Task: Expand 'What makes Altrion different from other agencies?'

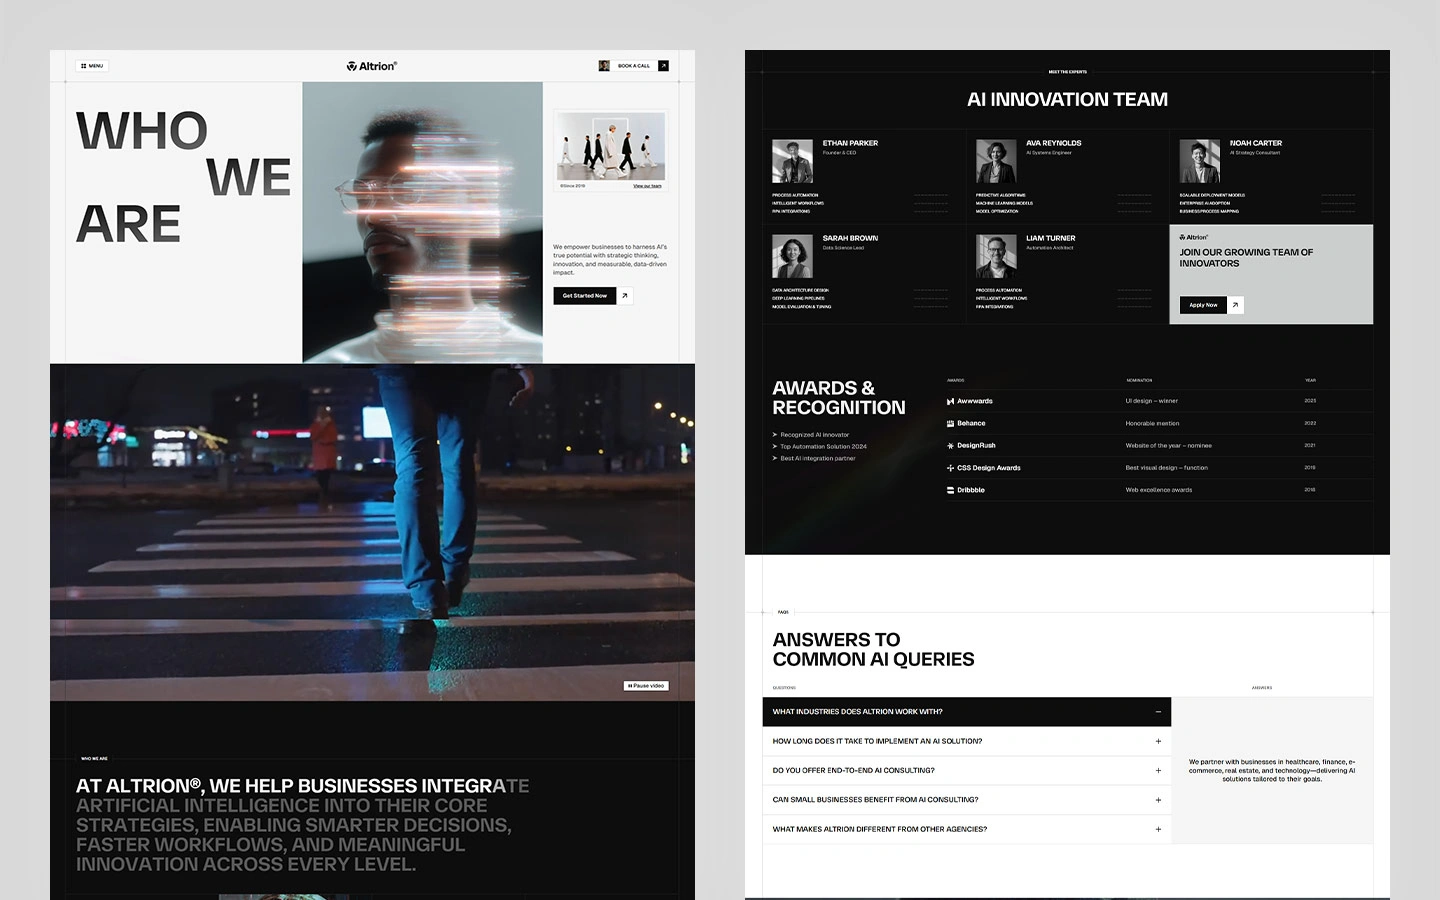Action: 1157,829
